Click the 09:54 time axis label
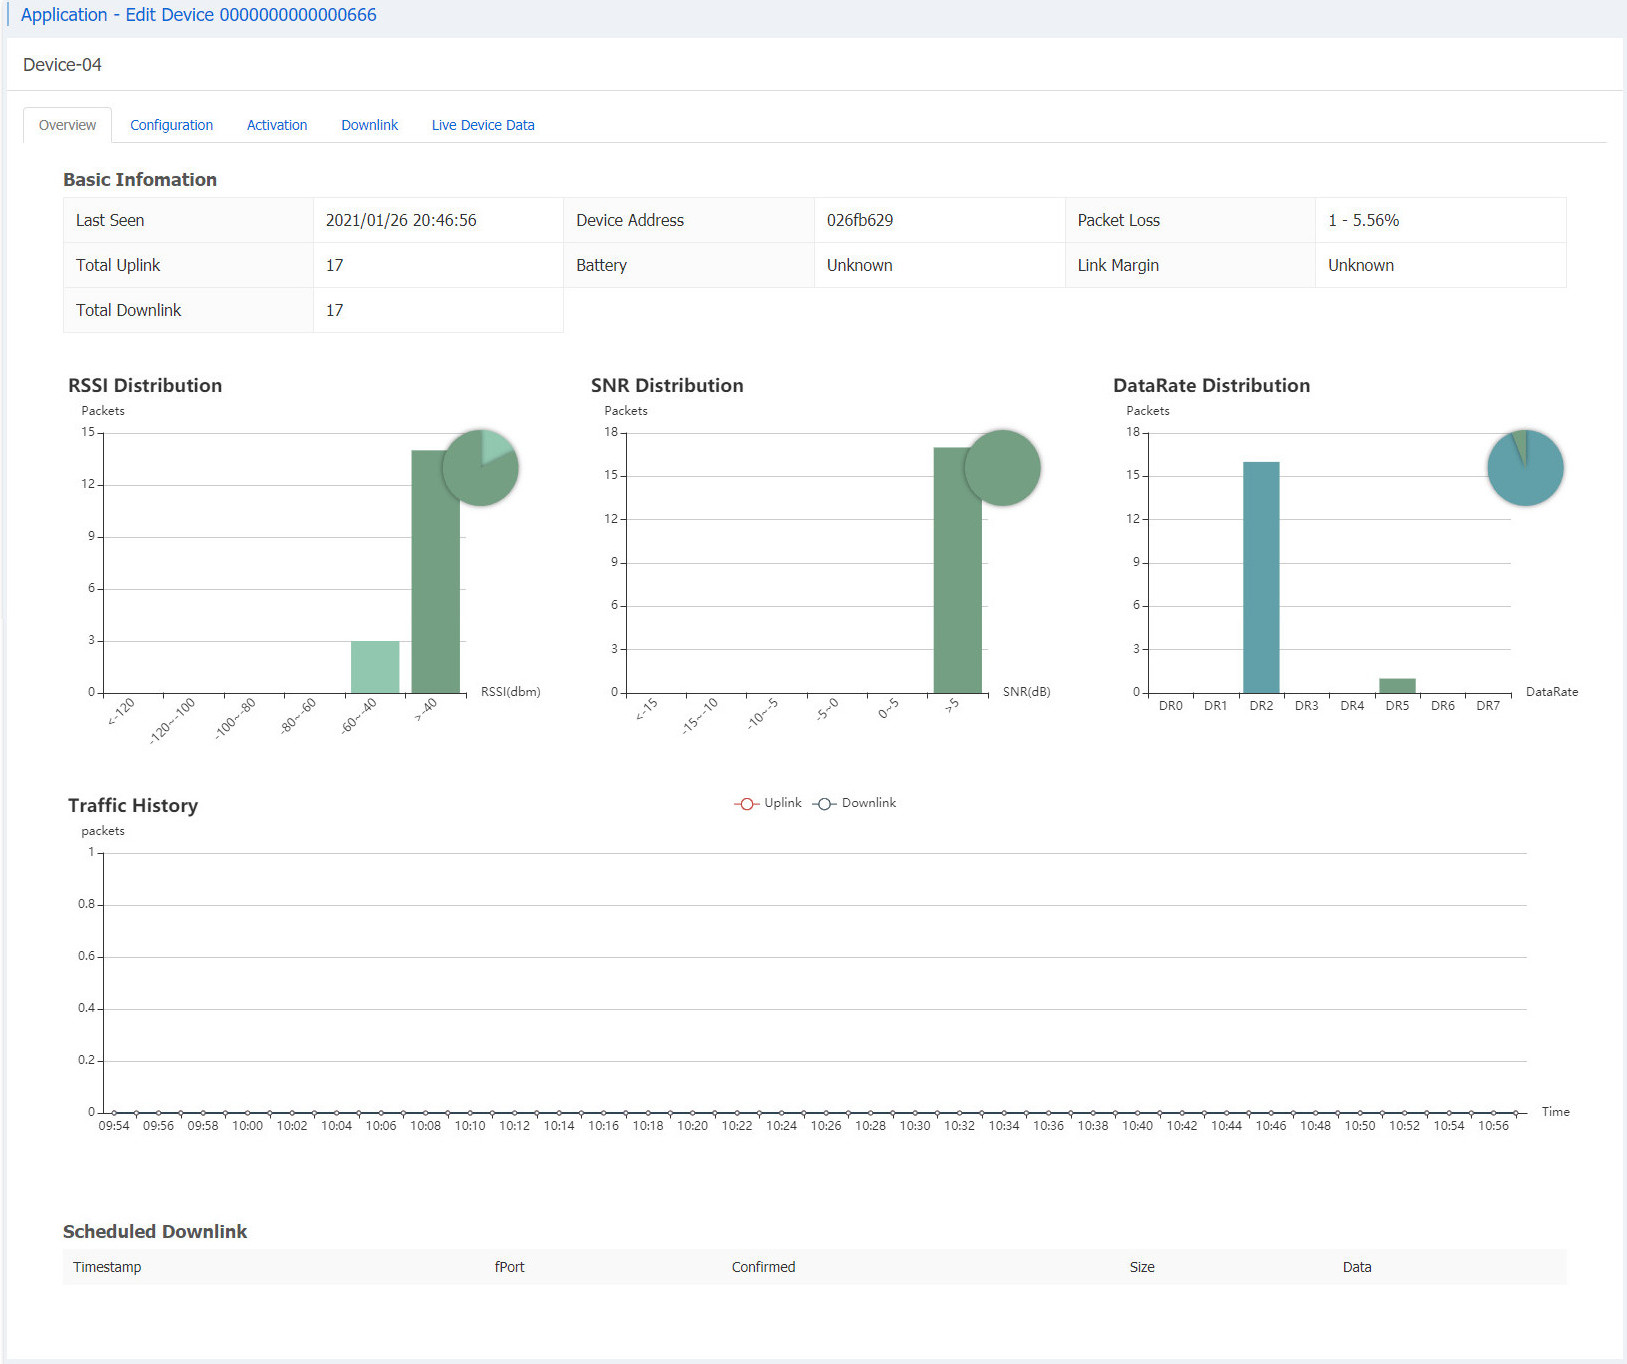1627x1364 pixels. [x=114, y=1126]
